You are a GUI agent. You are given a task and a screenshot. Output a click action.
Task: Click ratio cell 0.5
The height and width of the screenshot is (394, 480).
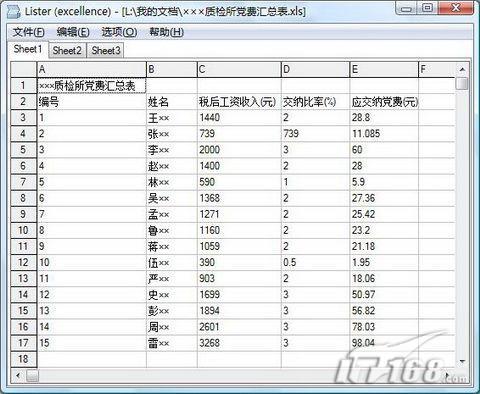[x=316, y=262]
